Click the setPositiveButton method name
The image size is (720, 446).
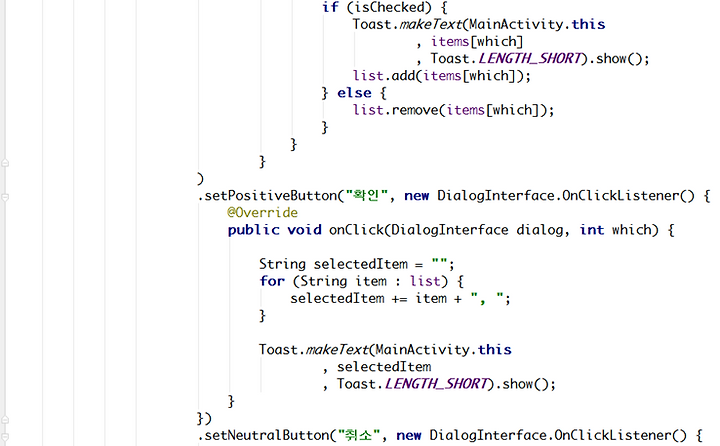tap(270, 196)
